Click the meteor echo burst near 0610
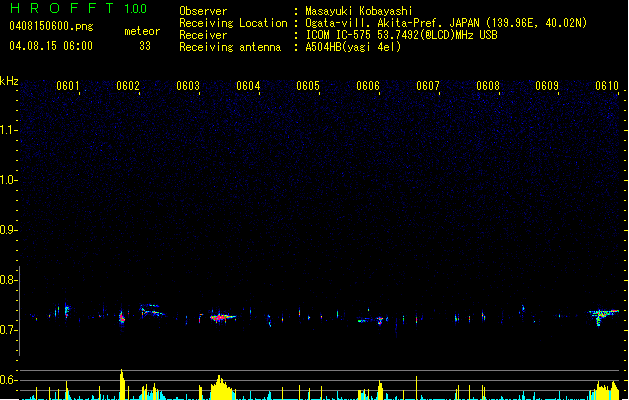The width and height of the screenshot is (629, 400). pyautogui.click(x=603, y=316)
